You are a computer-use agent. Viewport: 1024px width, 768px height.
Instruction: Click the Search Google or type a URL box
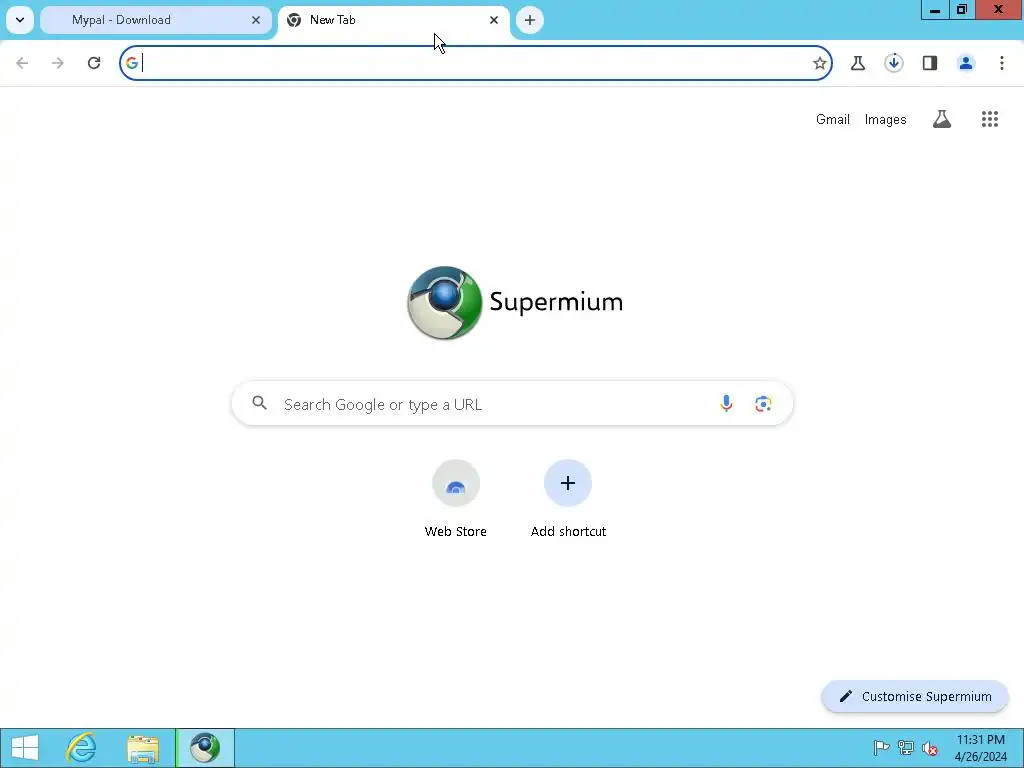pos(512,404)
